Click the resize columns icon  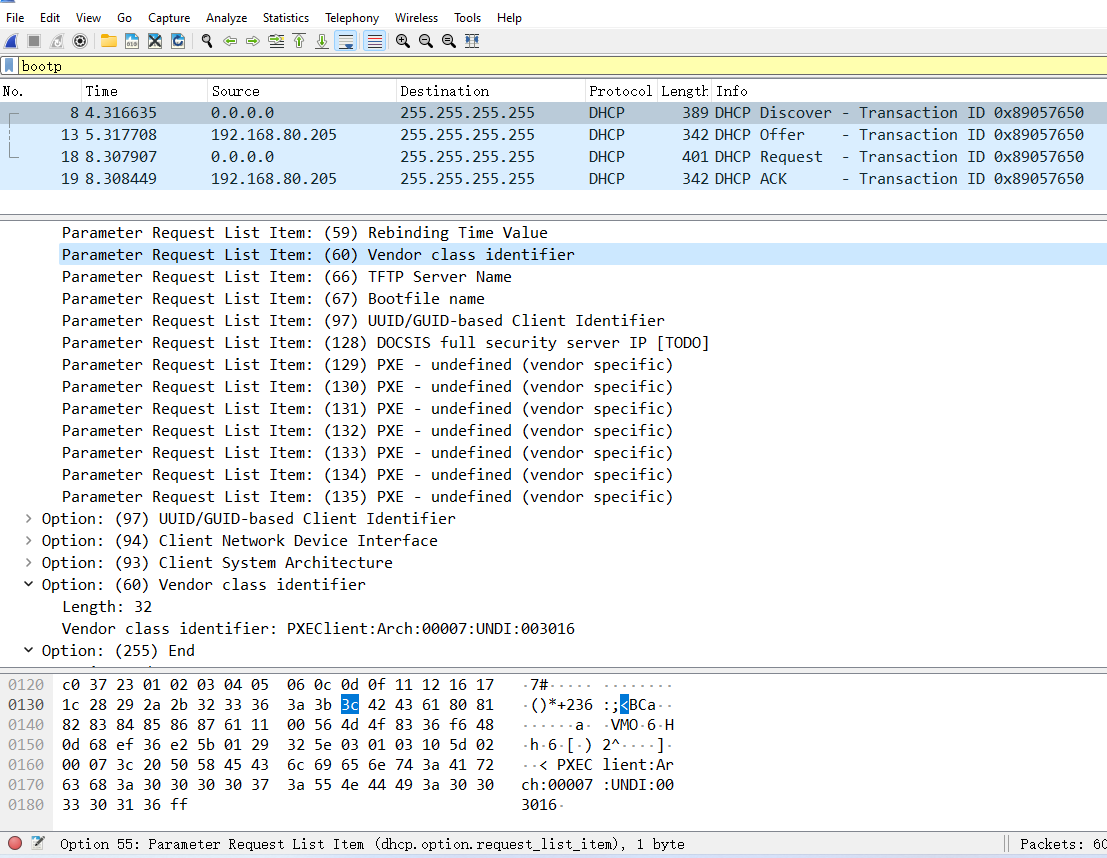click(472, 41)
